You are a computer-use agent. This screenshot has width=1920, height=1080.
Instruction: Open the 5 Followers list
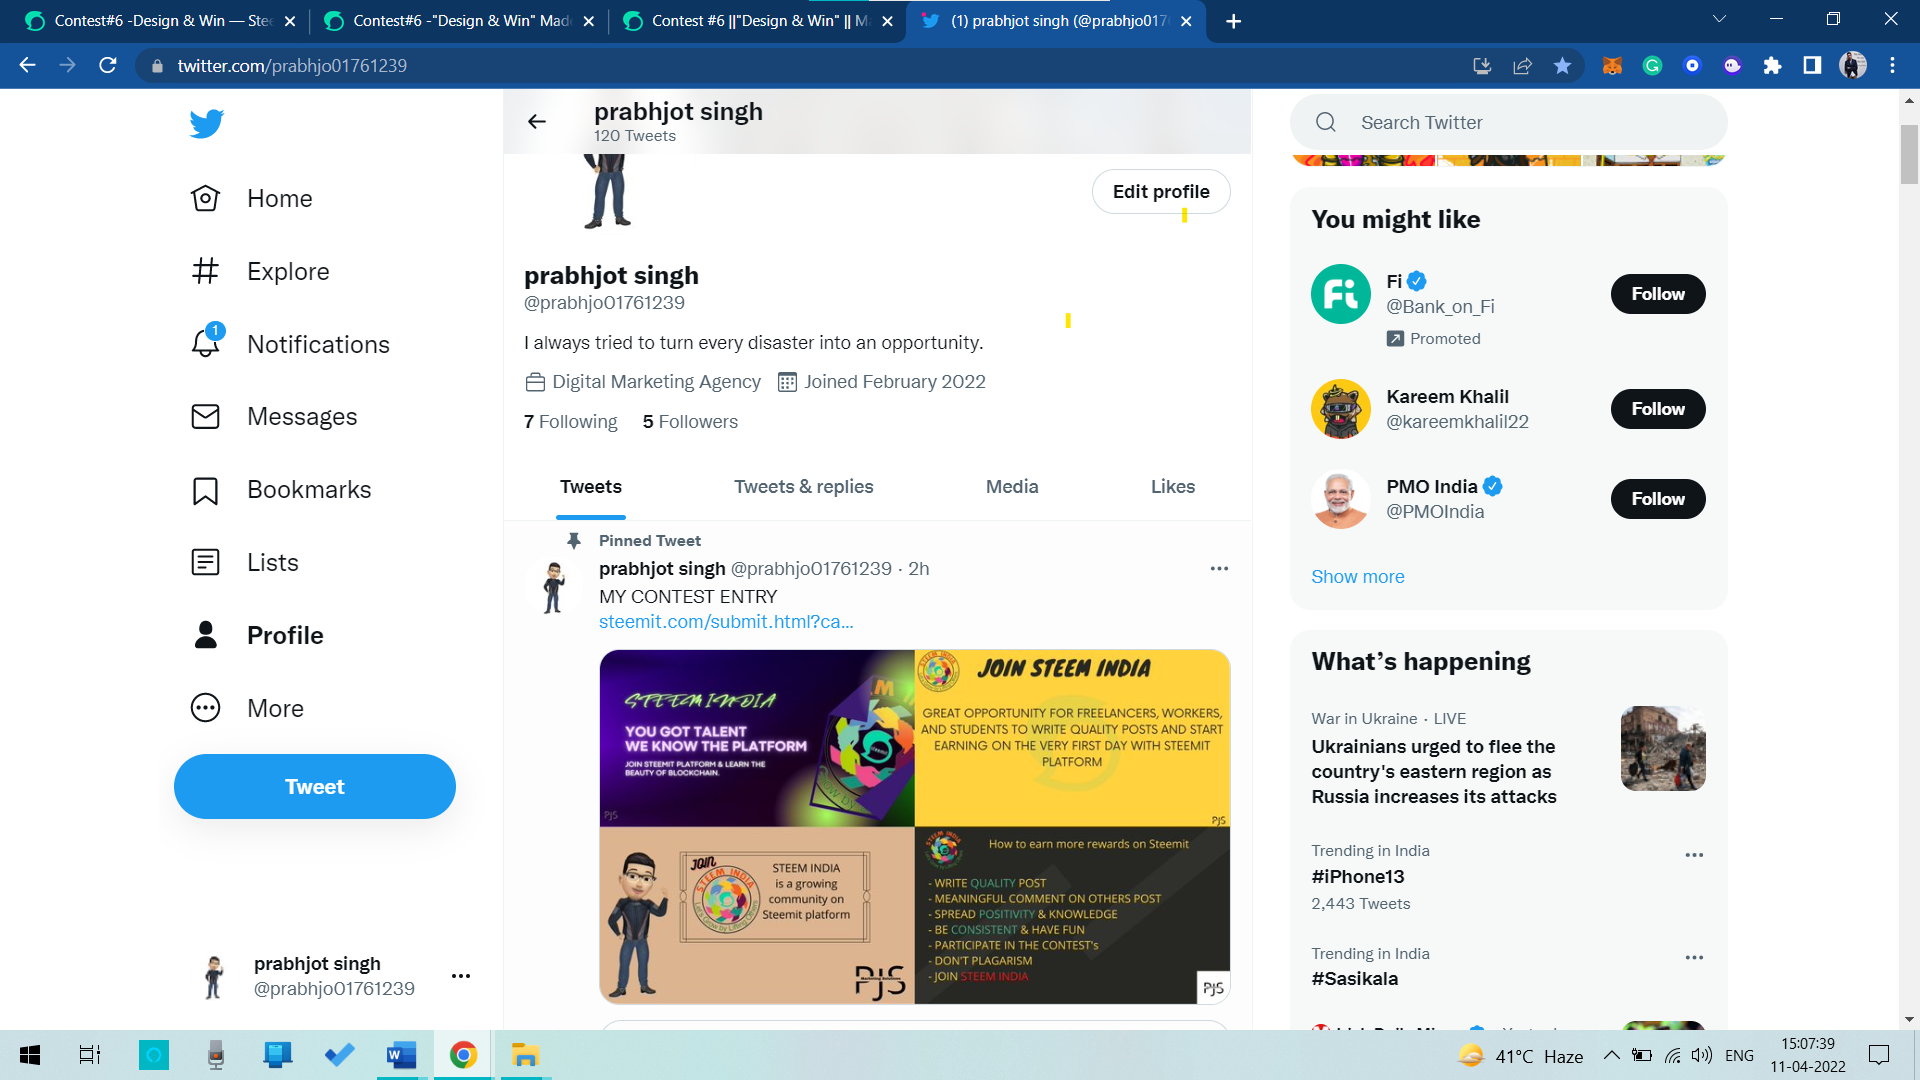690,422
